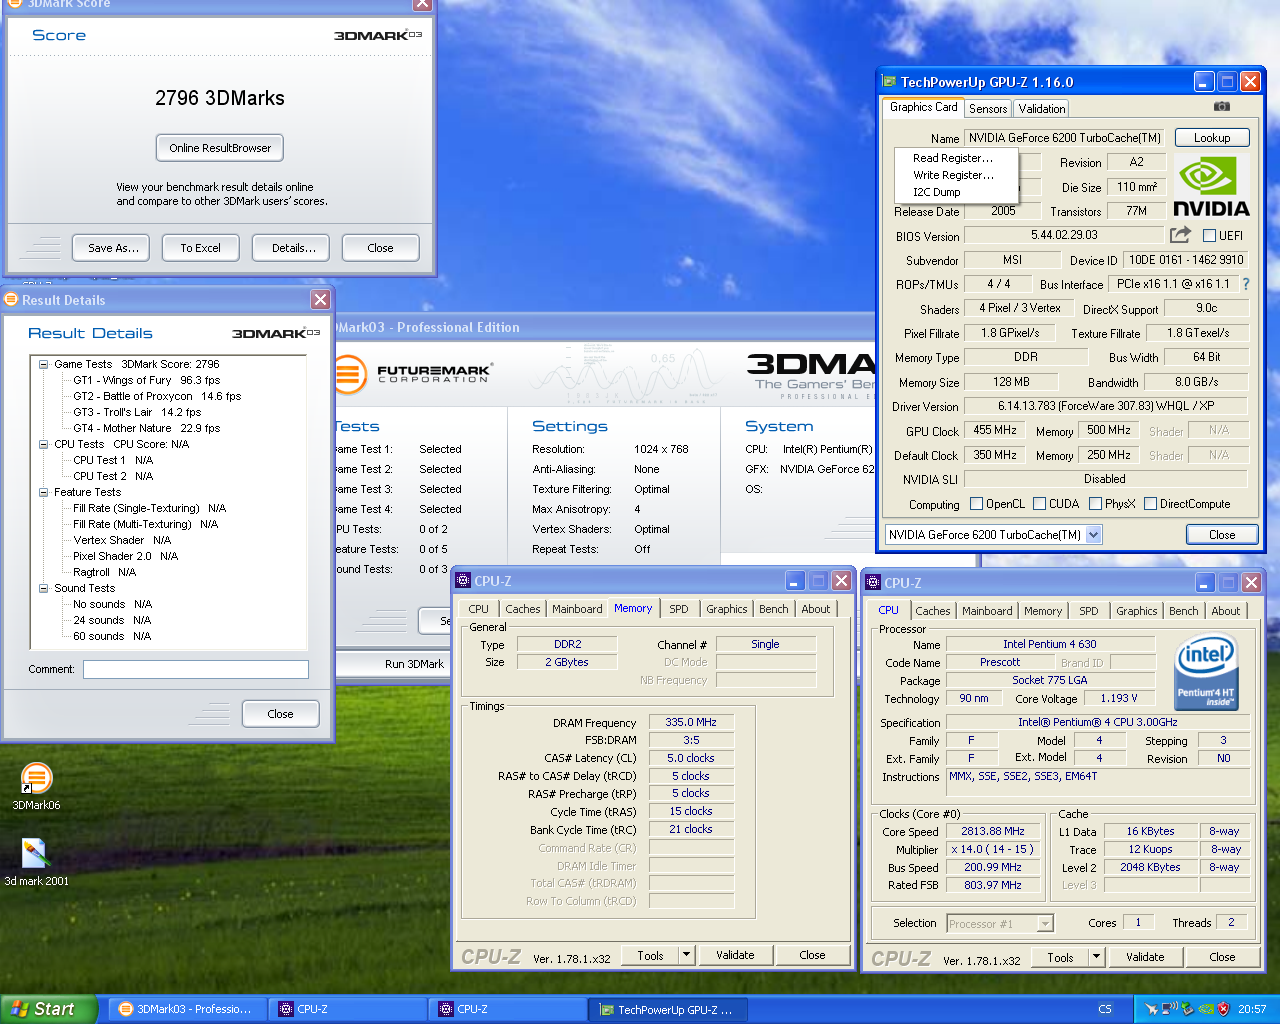Click the Comment input field
1280x1024 pixels.
(x=196, y=669)
